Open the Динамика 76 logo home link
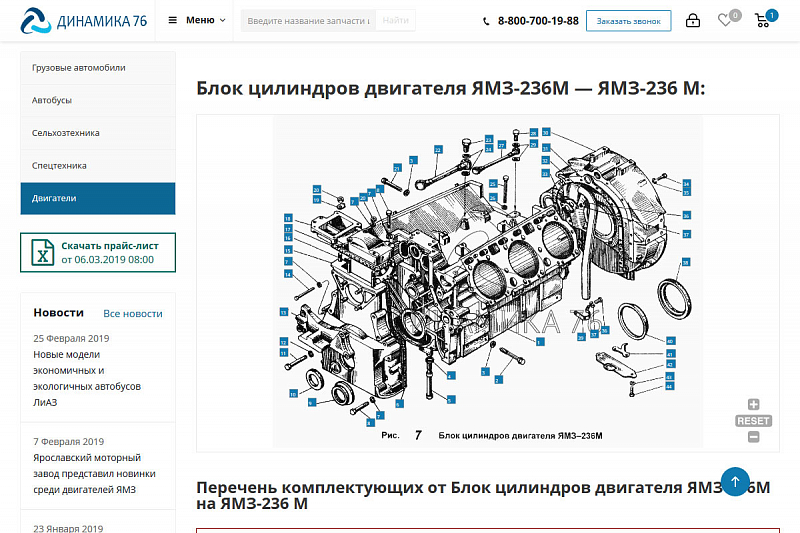 pos(84,20)
